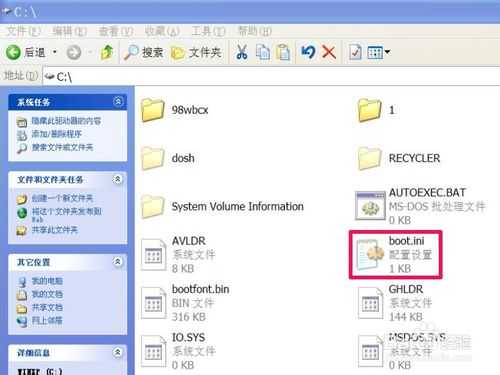
Task: Collapse the File and Folder Tasks panel
Action: coord(117,179)
